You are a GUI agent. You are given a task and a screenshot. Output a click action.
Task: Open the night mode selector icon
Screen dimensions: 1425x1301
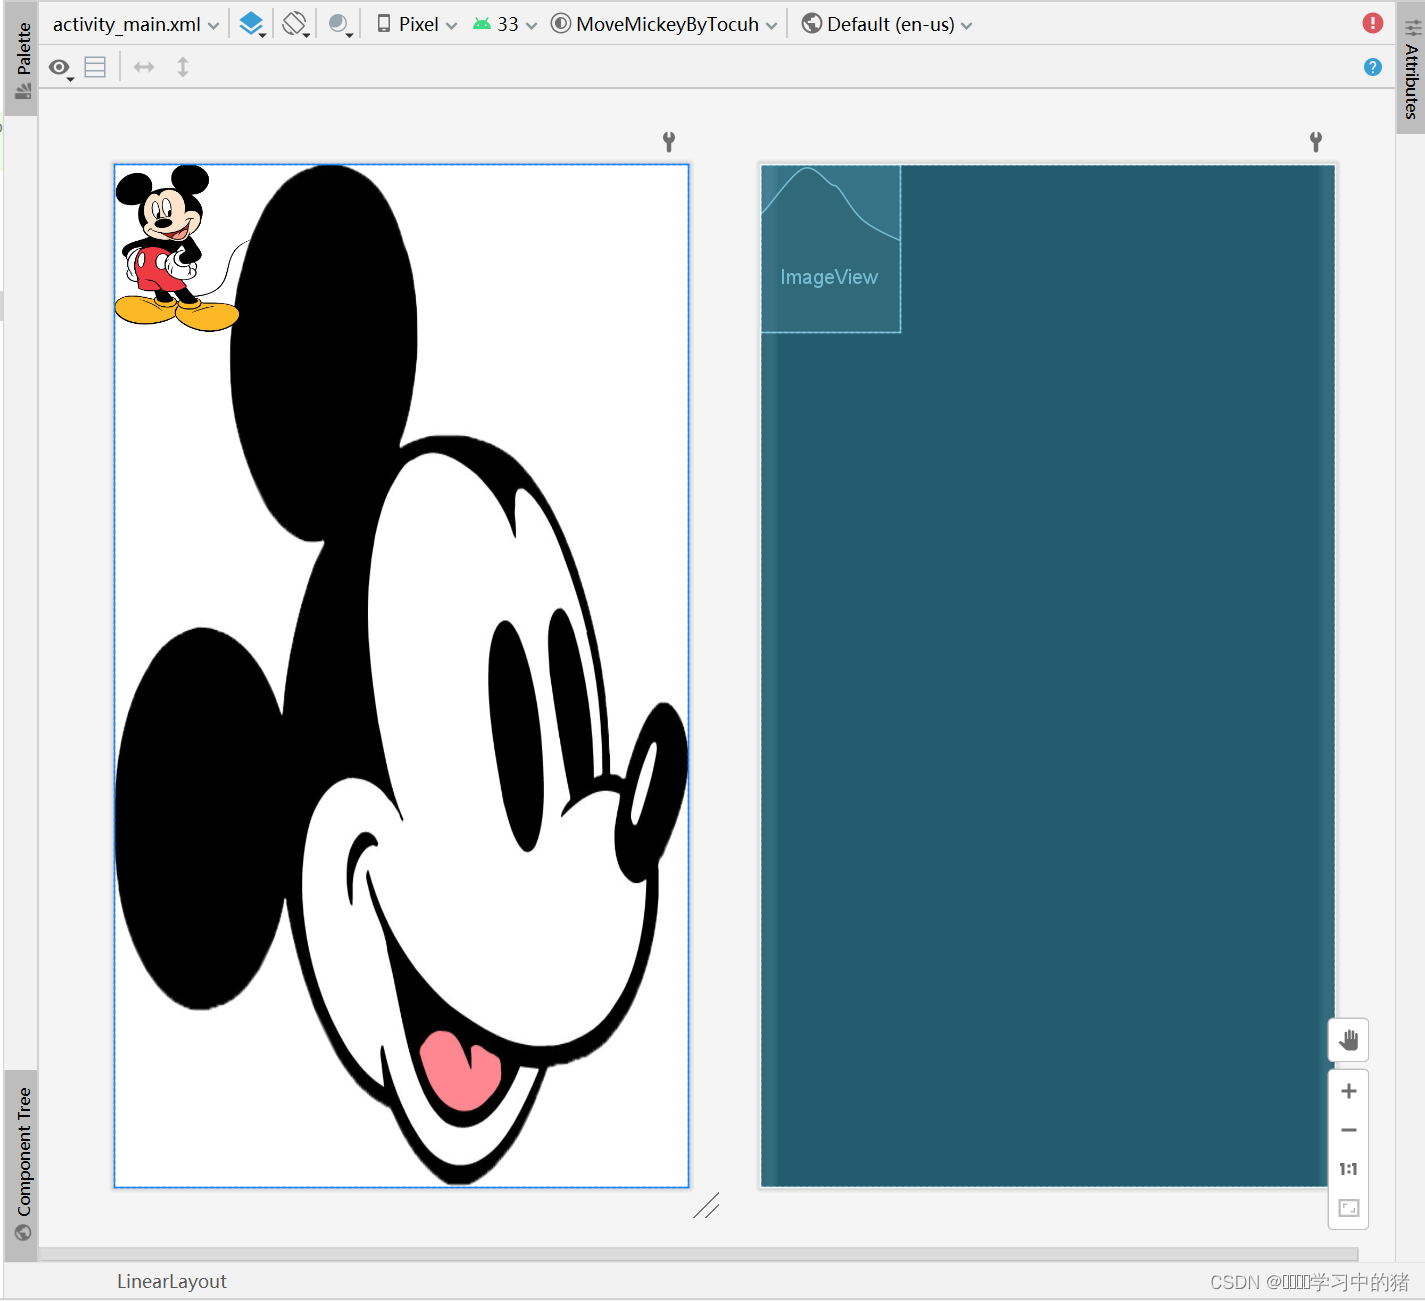tap(340, 24)
